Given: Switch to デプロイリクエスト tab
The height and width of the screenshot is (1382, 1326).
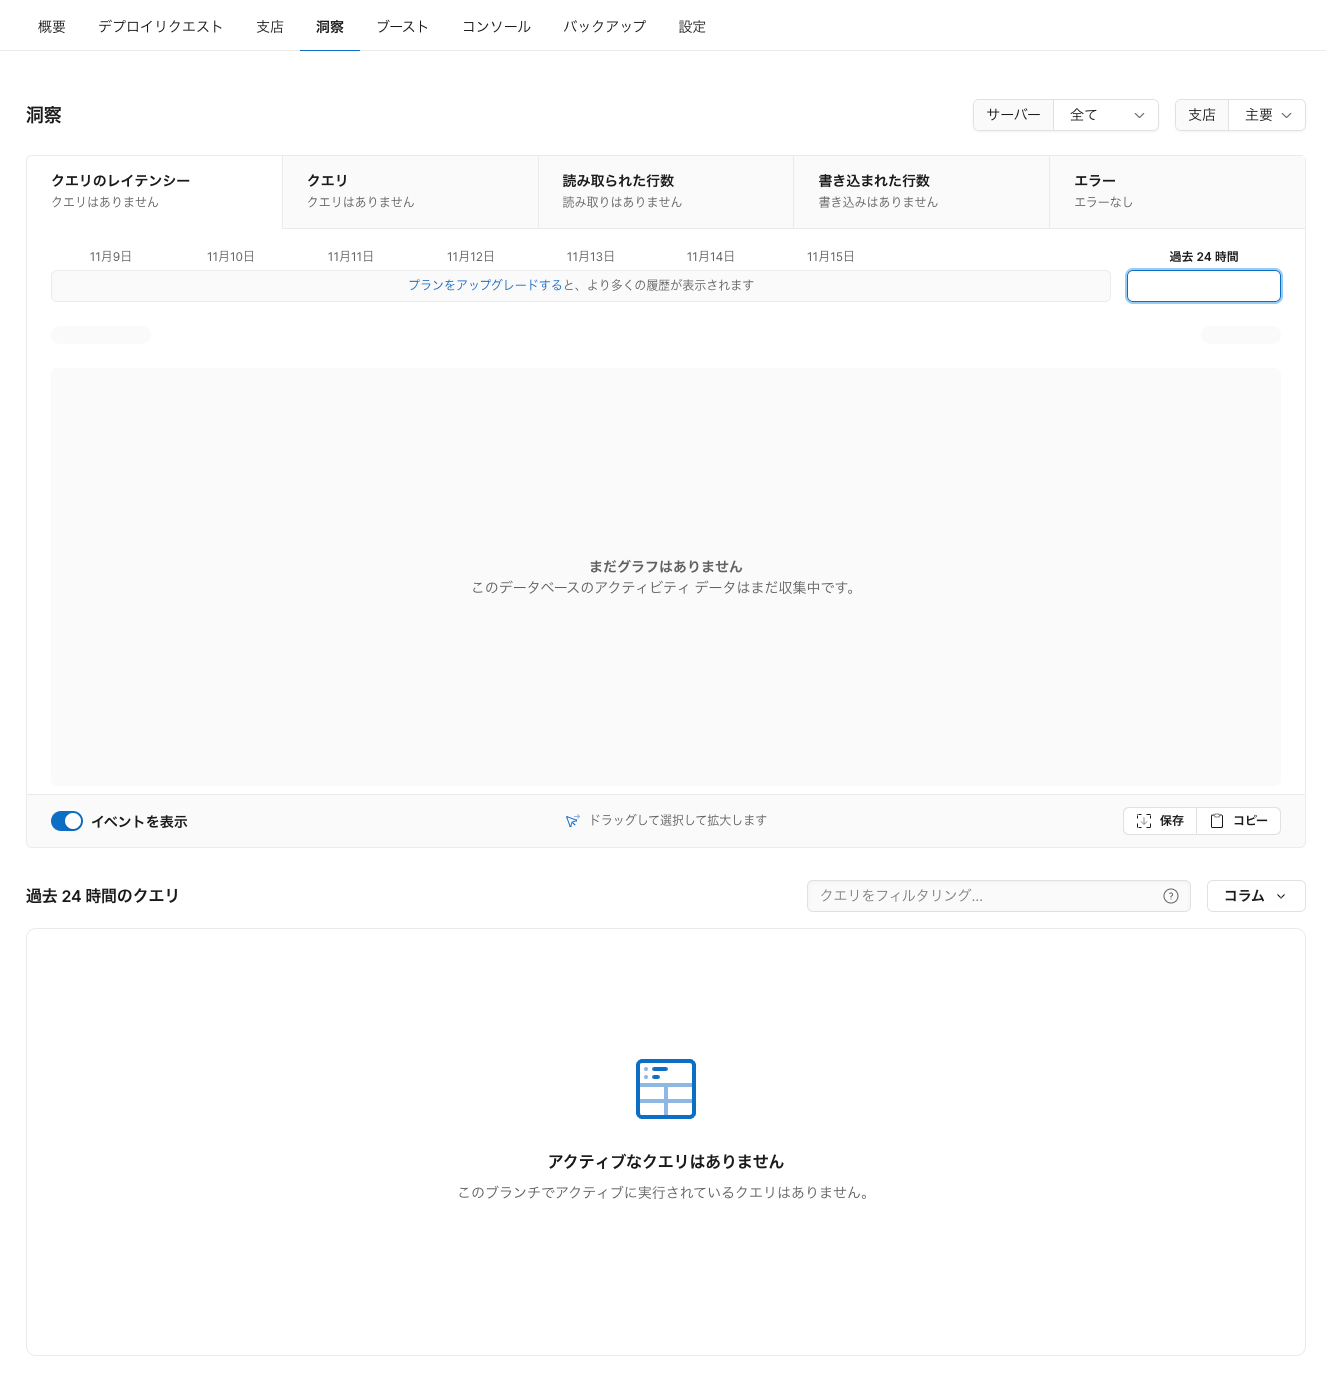Looking at the screenshot, I should tap(160, 27).
